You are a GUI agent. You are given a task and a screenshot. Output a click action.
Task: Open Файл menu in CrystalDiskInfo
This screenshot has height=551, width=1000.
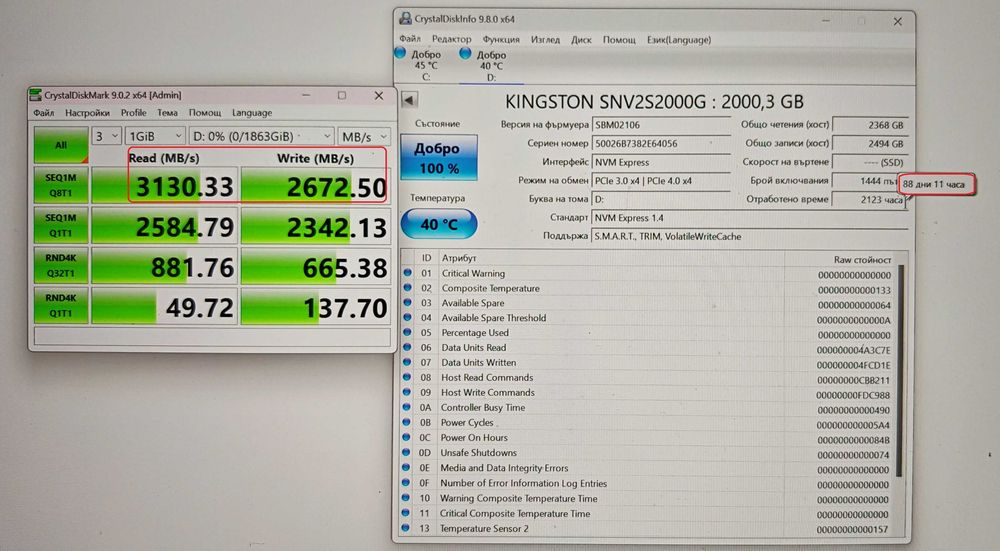(410, 40)
